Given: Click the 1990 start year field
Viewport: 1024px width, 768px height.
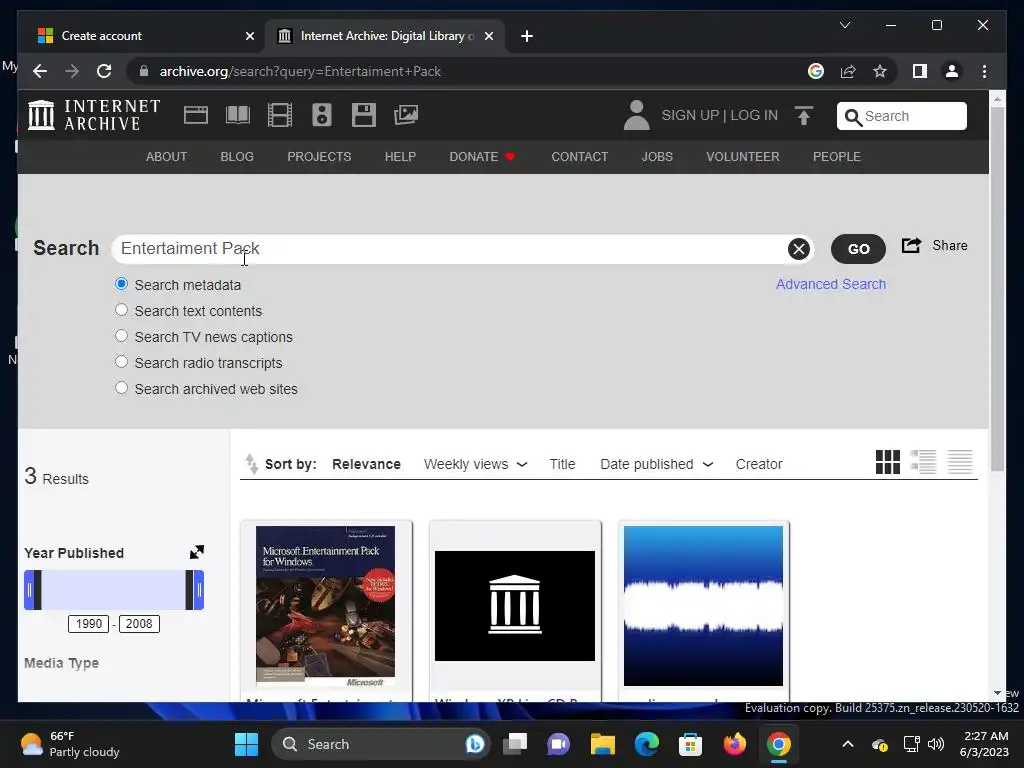Looking at the screenshot, I should click(x=89, y=624).
